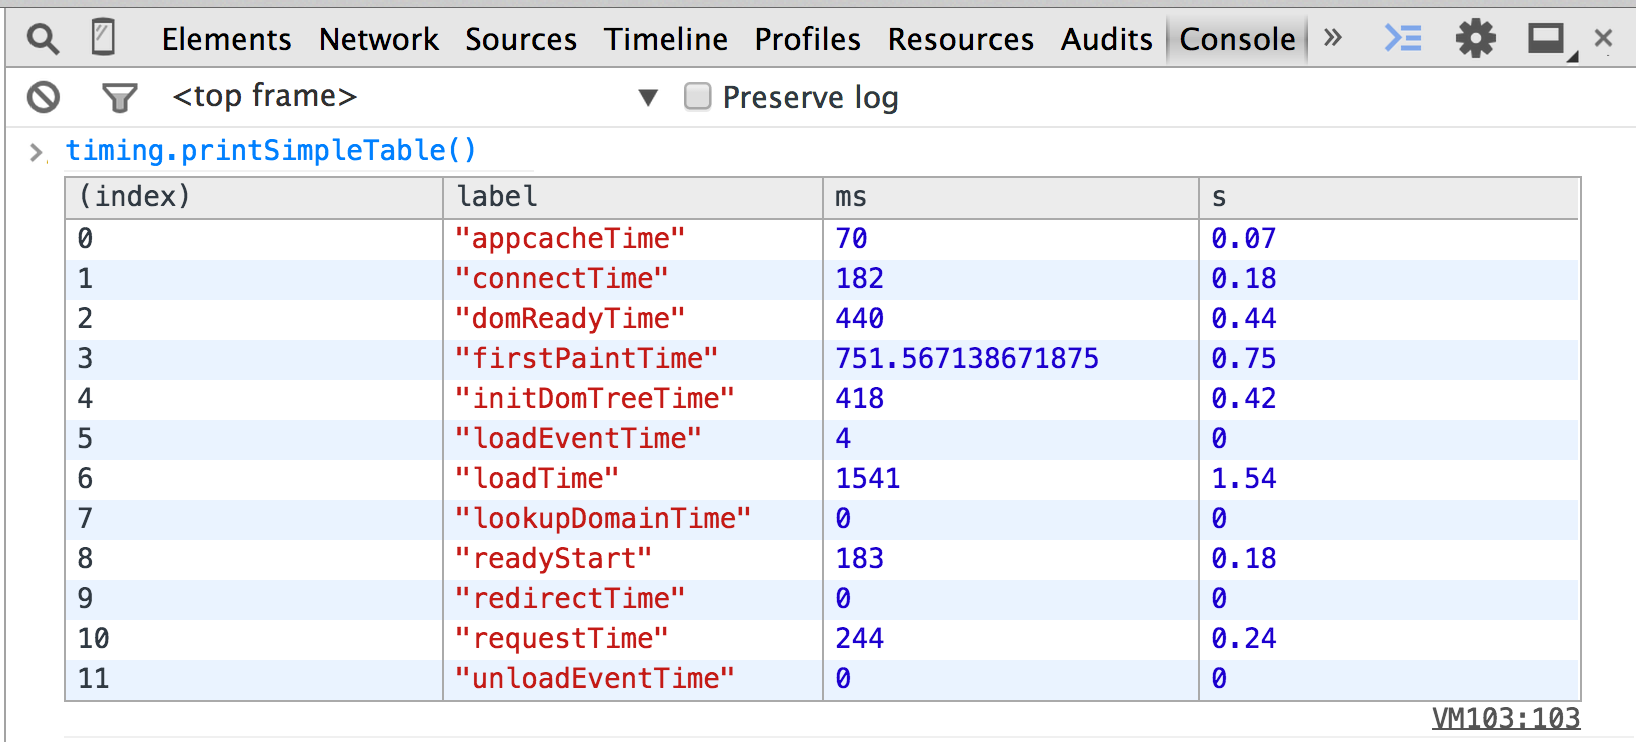Show the console drawer icon
Image resolution: width=1636 pixels, height=742 pixels.
1402,38
